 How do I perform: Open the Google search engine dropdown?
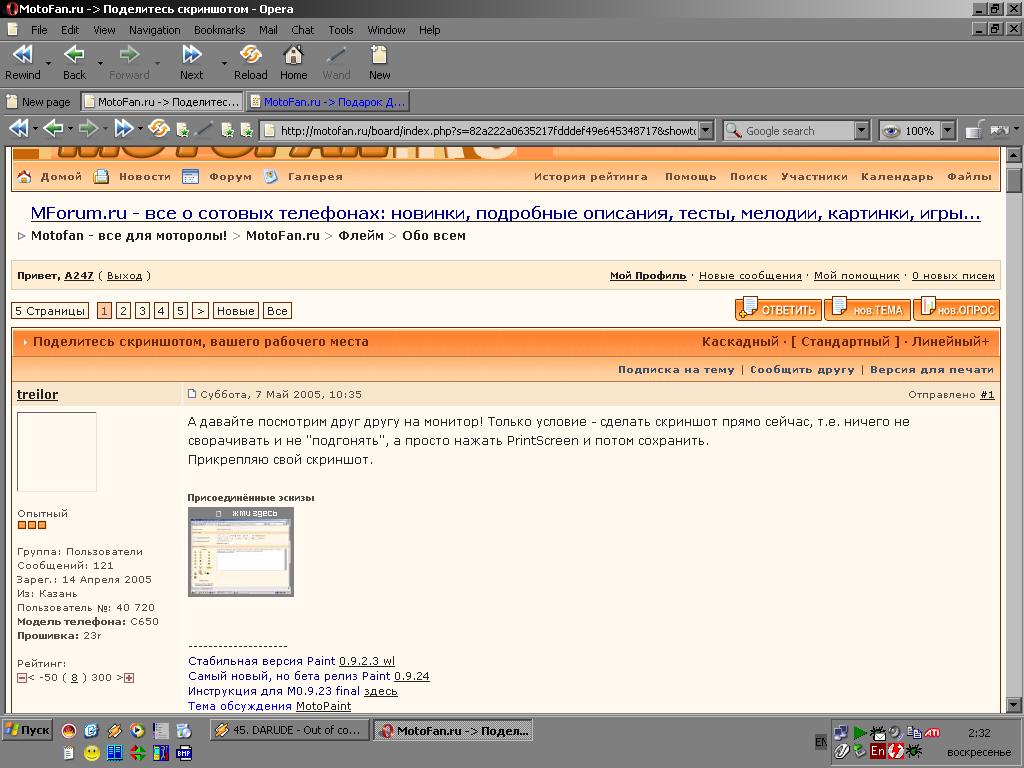(x=862, y=131)
